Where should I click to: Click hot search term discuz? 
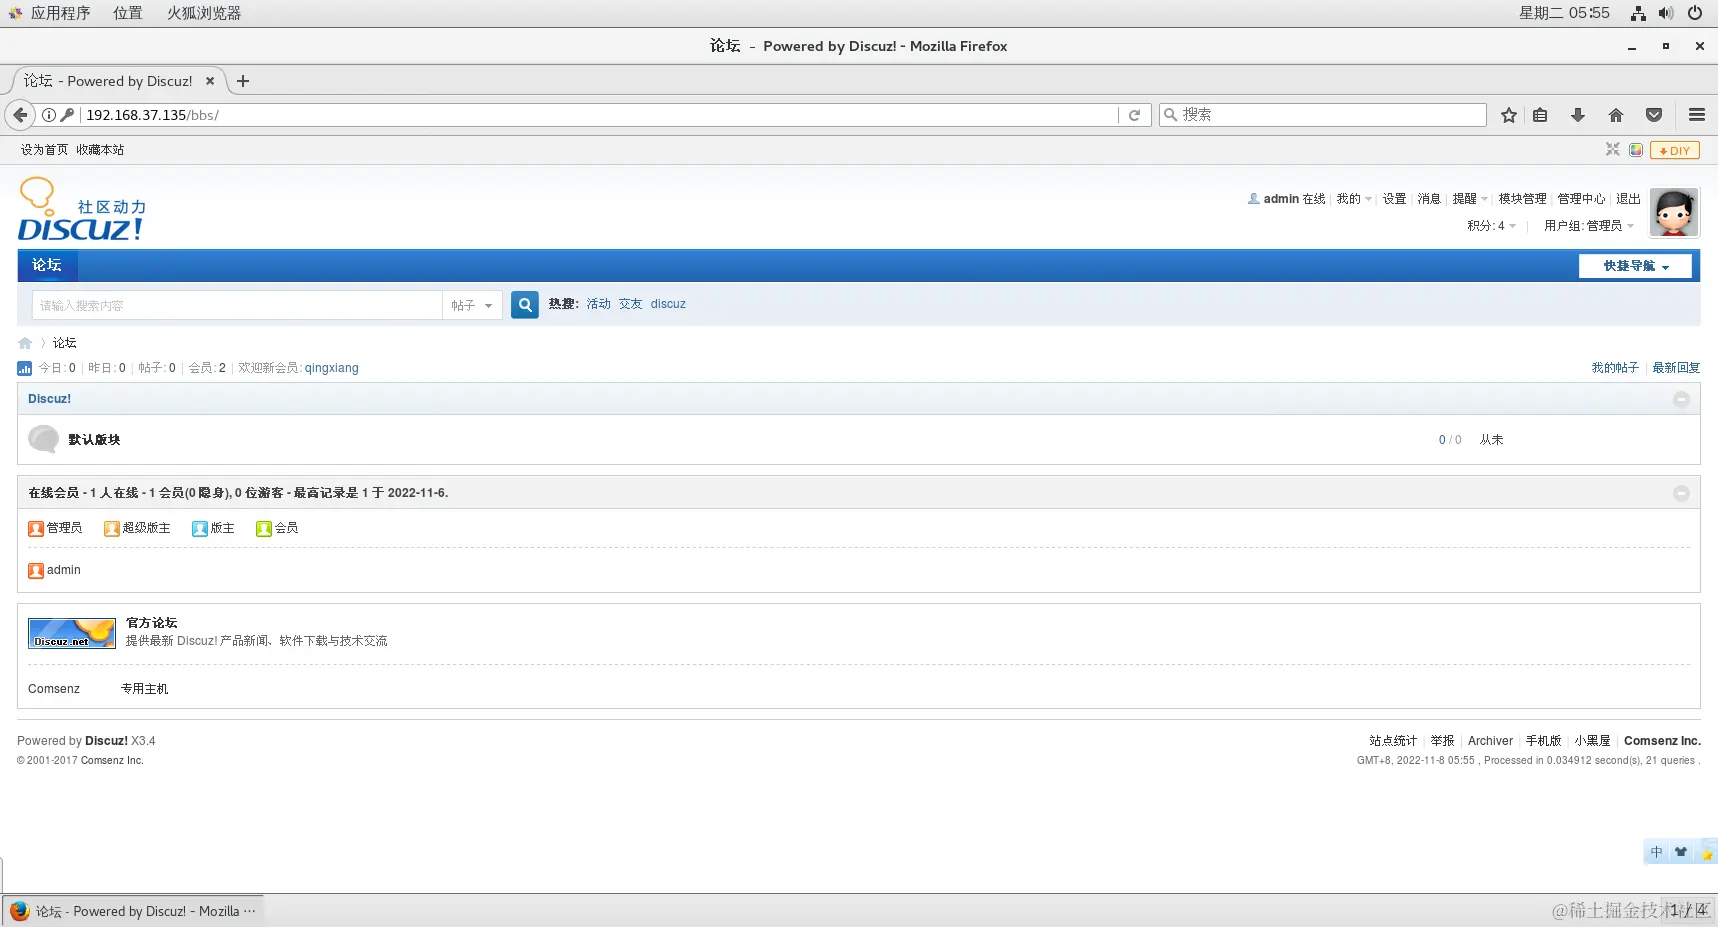pyautogui.click(x=668, y=304)
